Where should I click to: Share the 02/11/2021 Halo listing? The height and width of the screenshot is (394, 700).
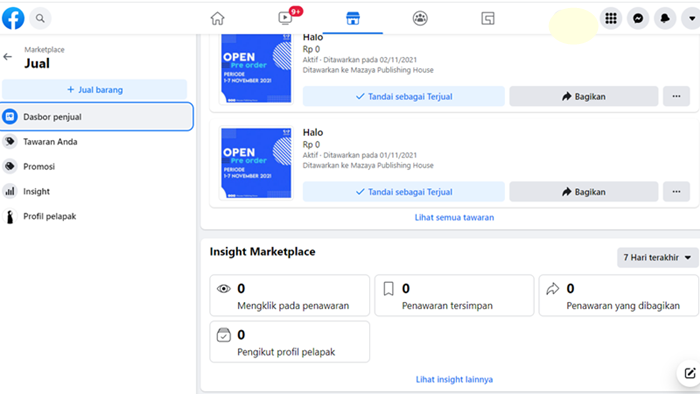pos(584,96)
